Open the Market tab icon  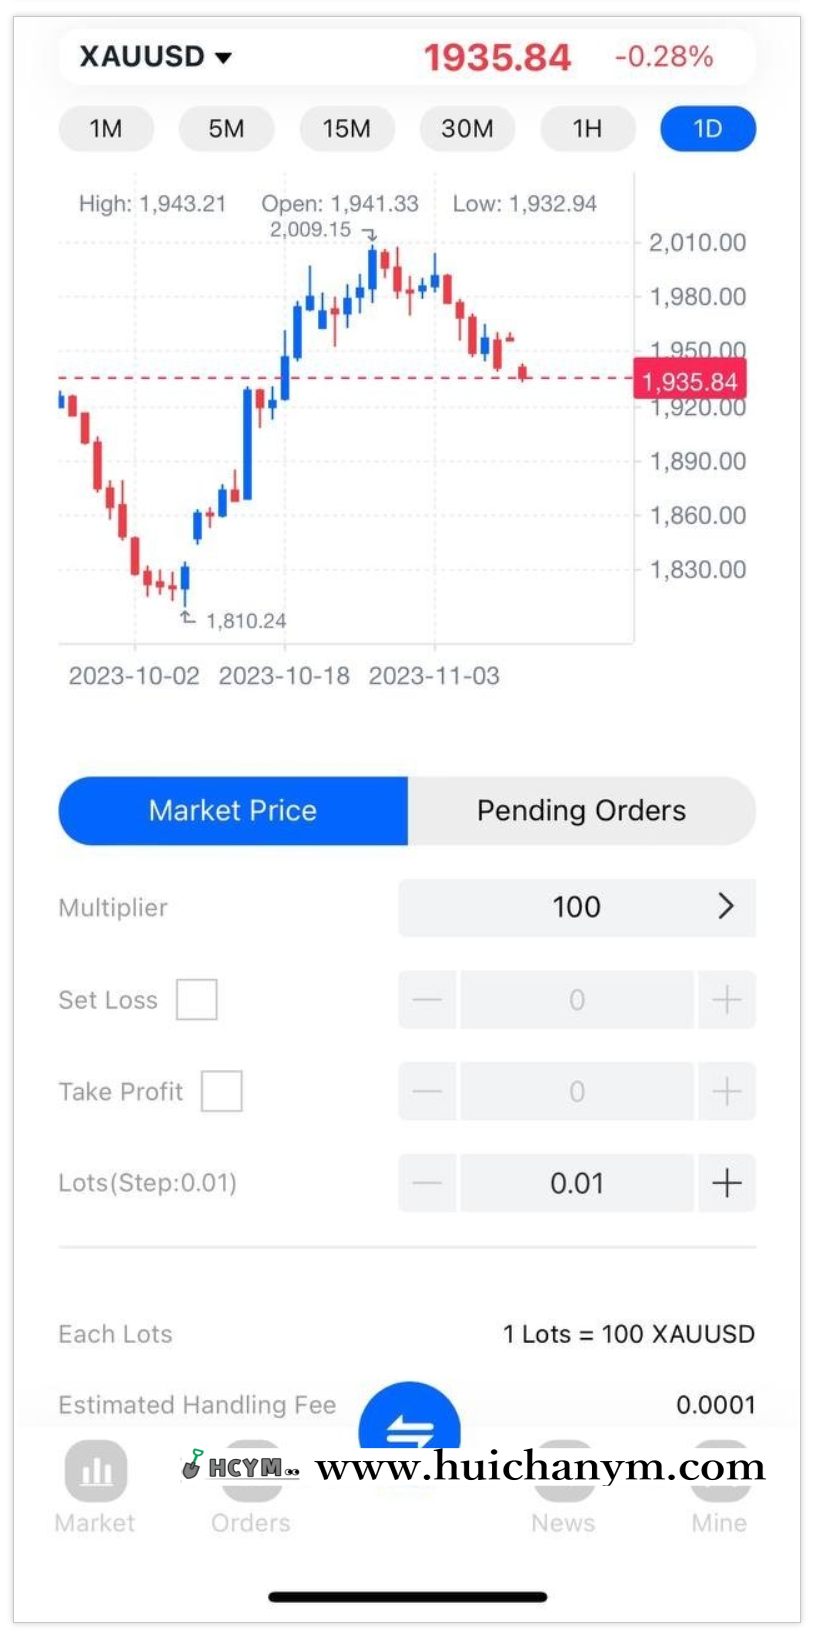[96, 1472]
